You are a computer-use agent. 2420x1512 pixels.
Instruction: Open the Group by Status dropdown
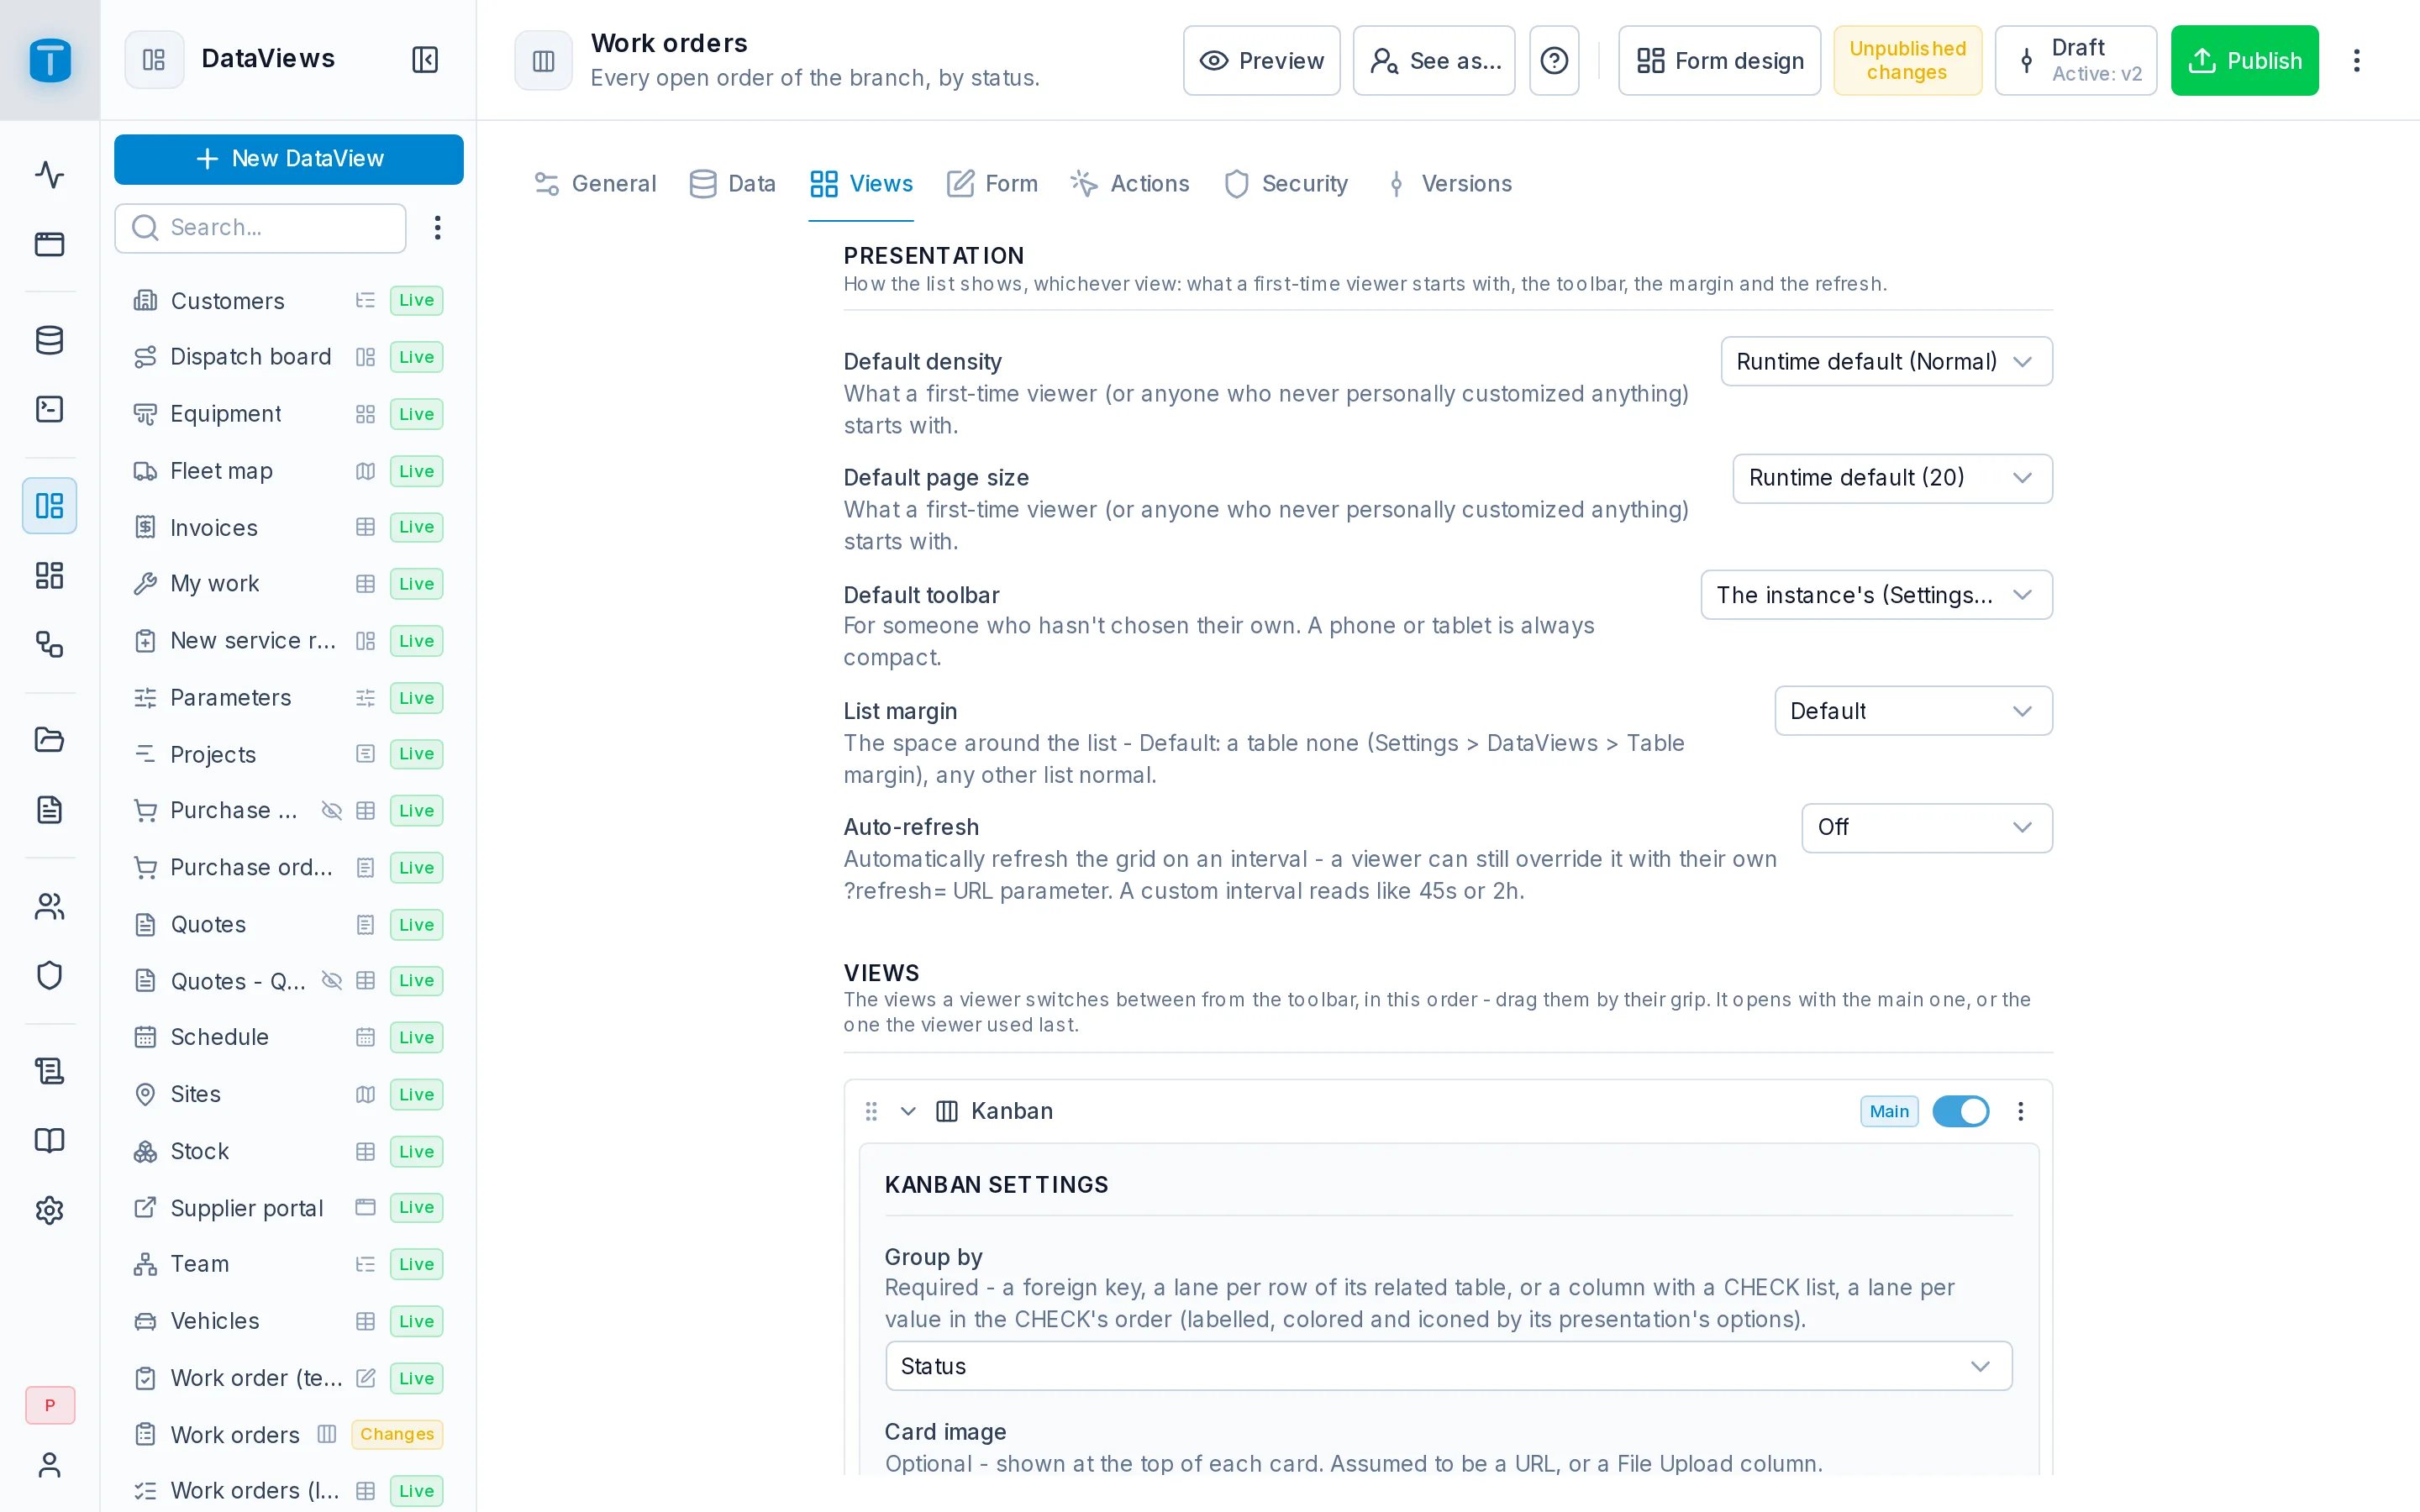pos(1448,1366)
